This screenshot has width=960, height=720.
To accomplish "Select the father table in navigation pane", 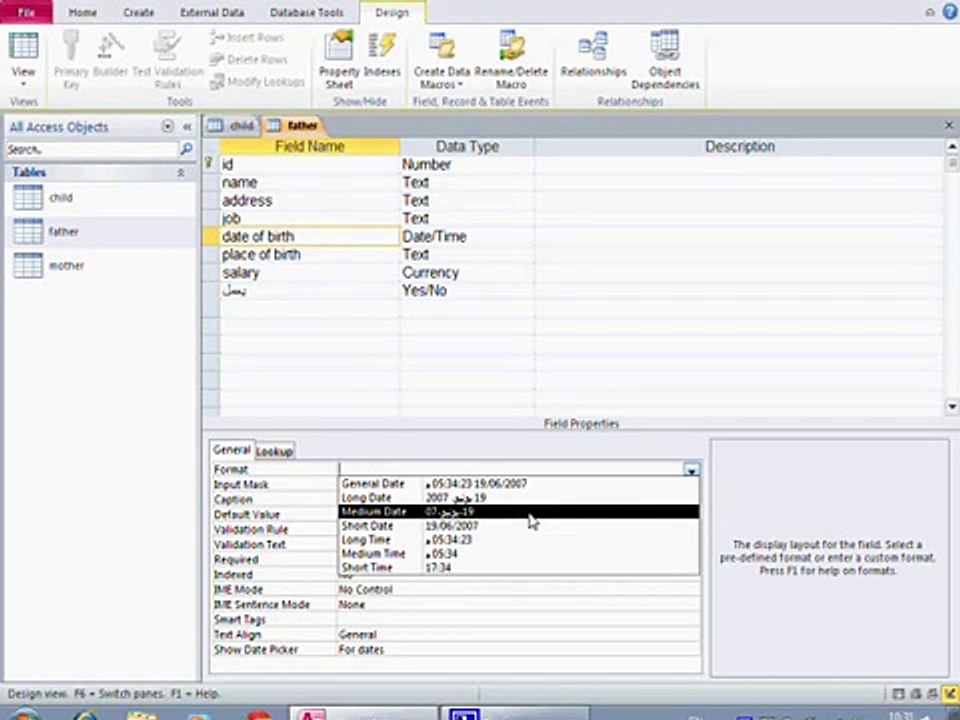I will (101, 231).
